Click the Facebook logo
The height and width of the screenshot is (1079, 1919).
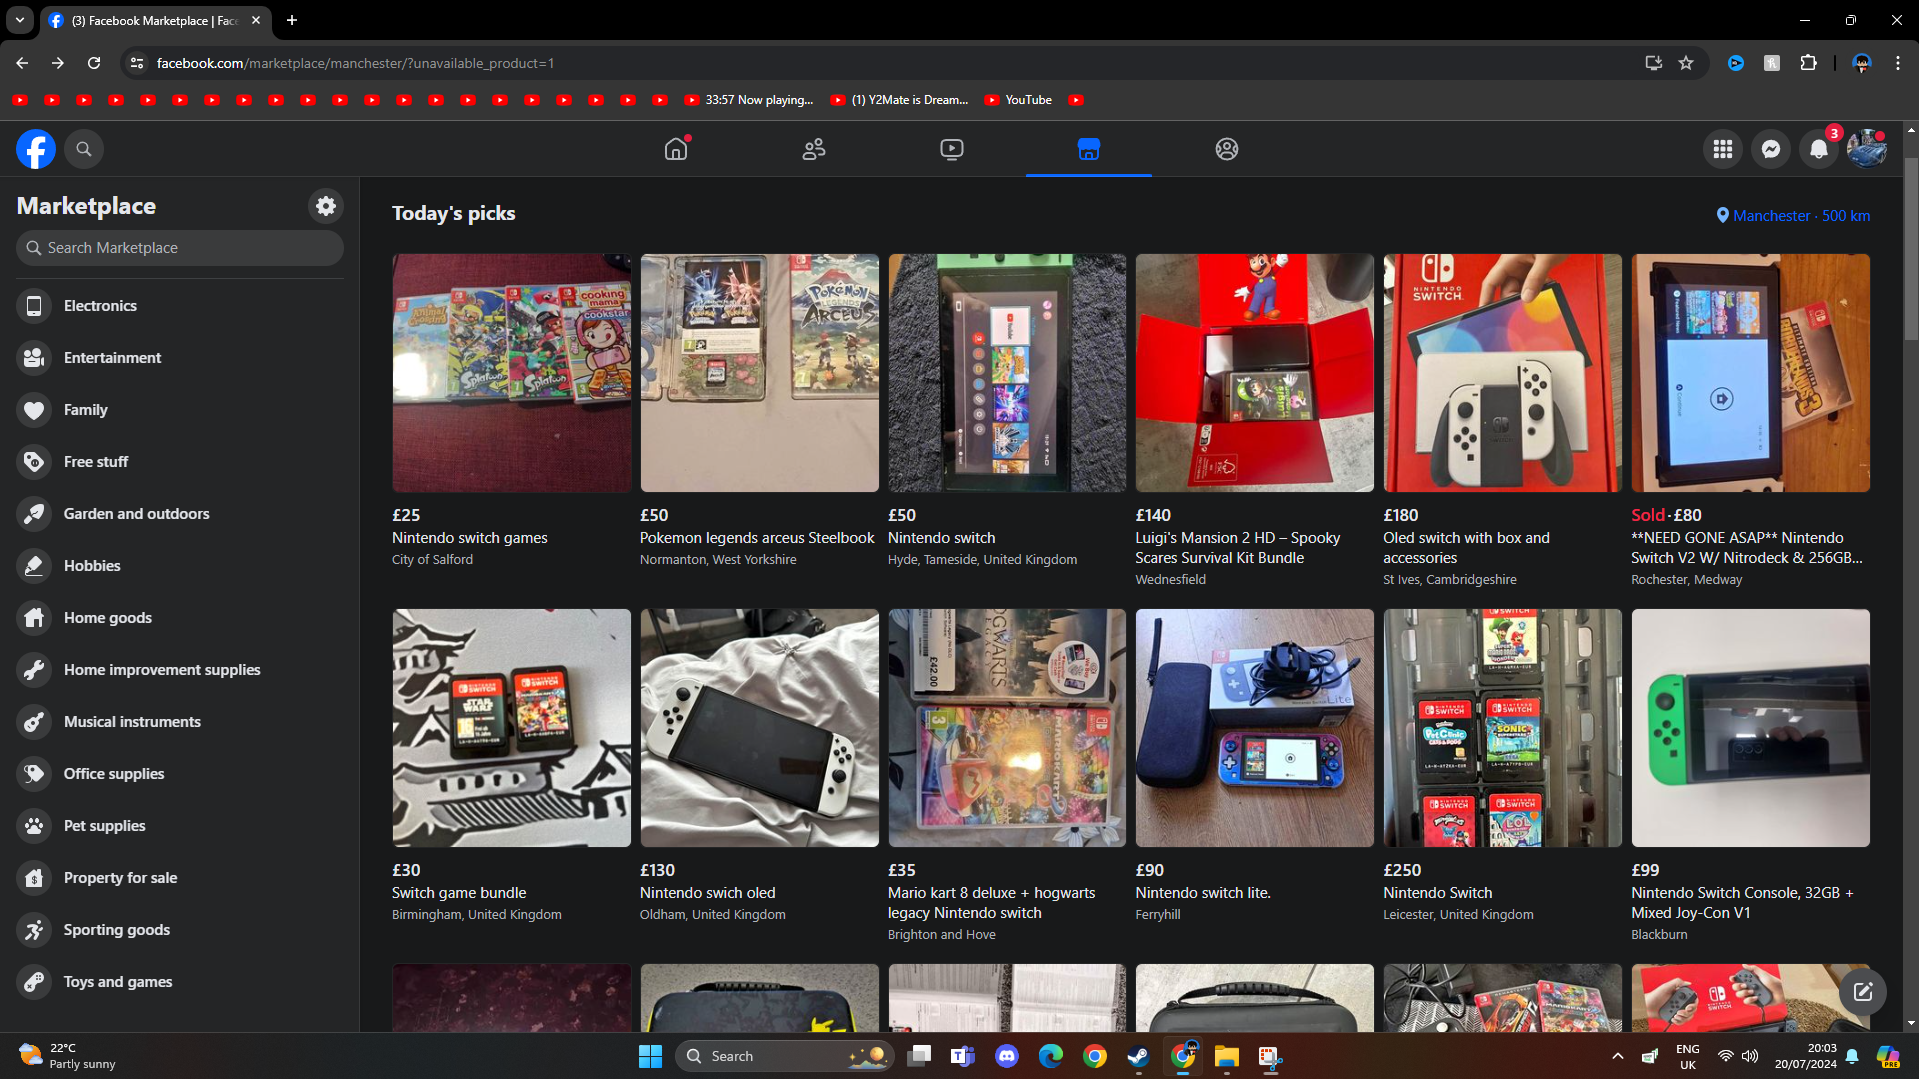pyautogui.click(x=36, y=149)
